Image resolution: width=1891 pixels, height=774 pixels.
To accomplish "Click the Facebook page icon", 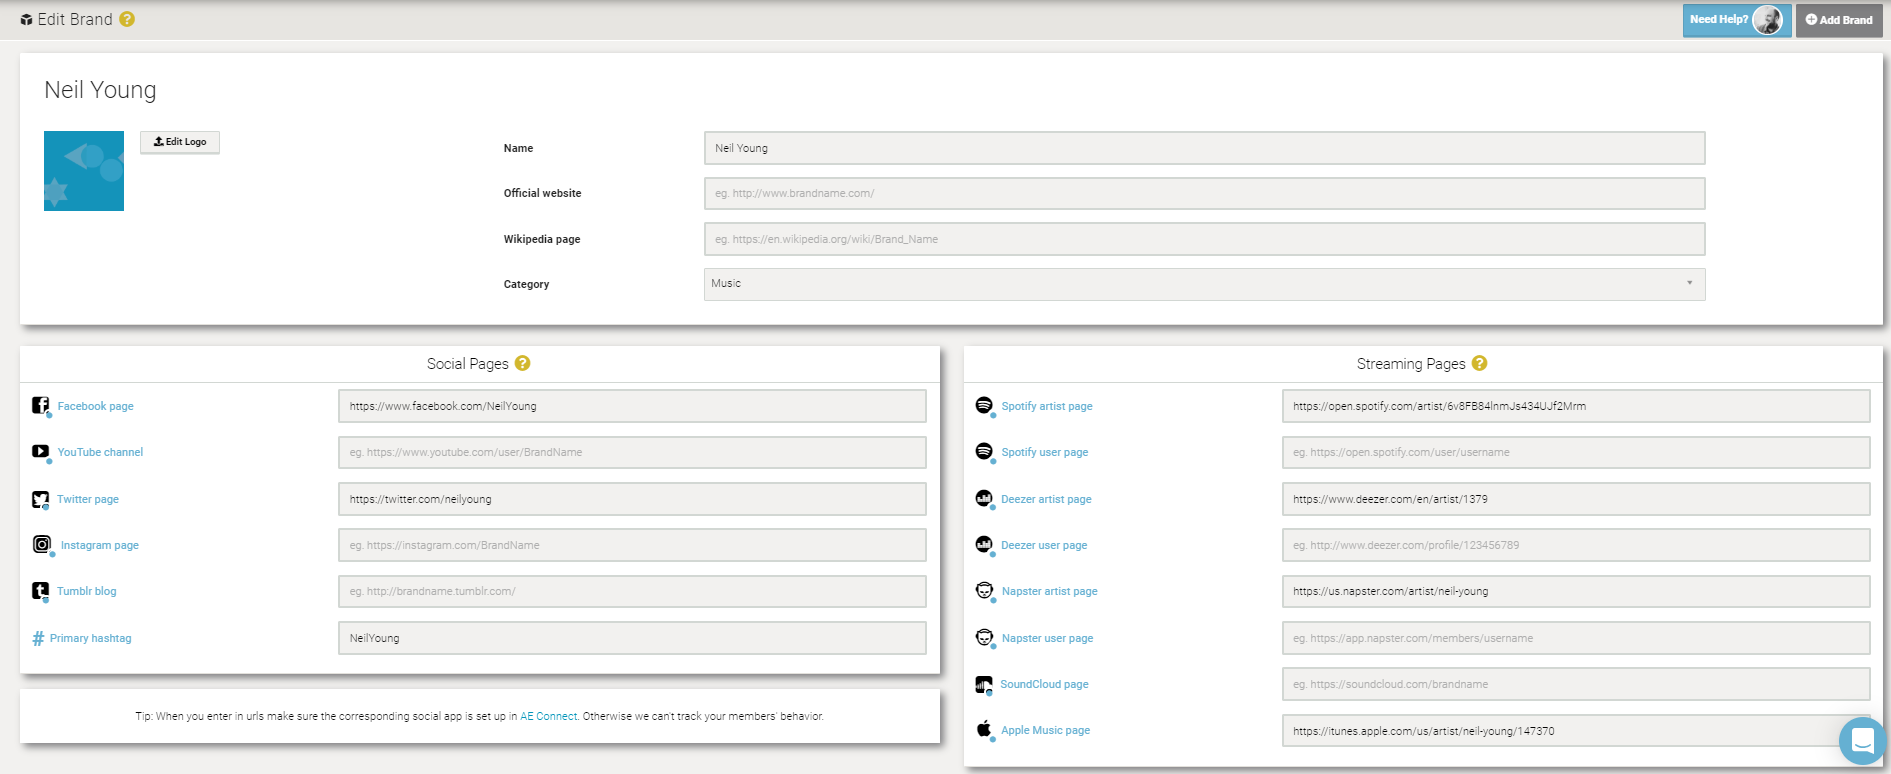I will click(x=40, y=405).
